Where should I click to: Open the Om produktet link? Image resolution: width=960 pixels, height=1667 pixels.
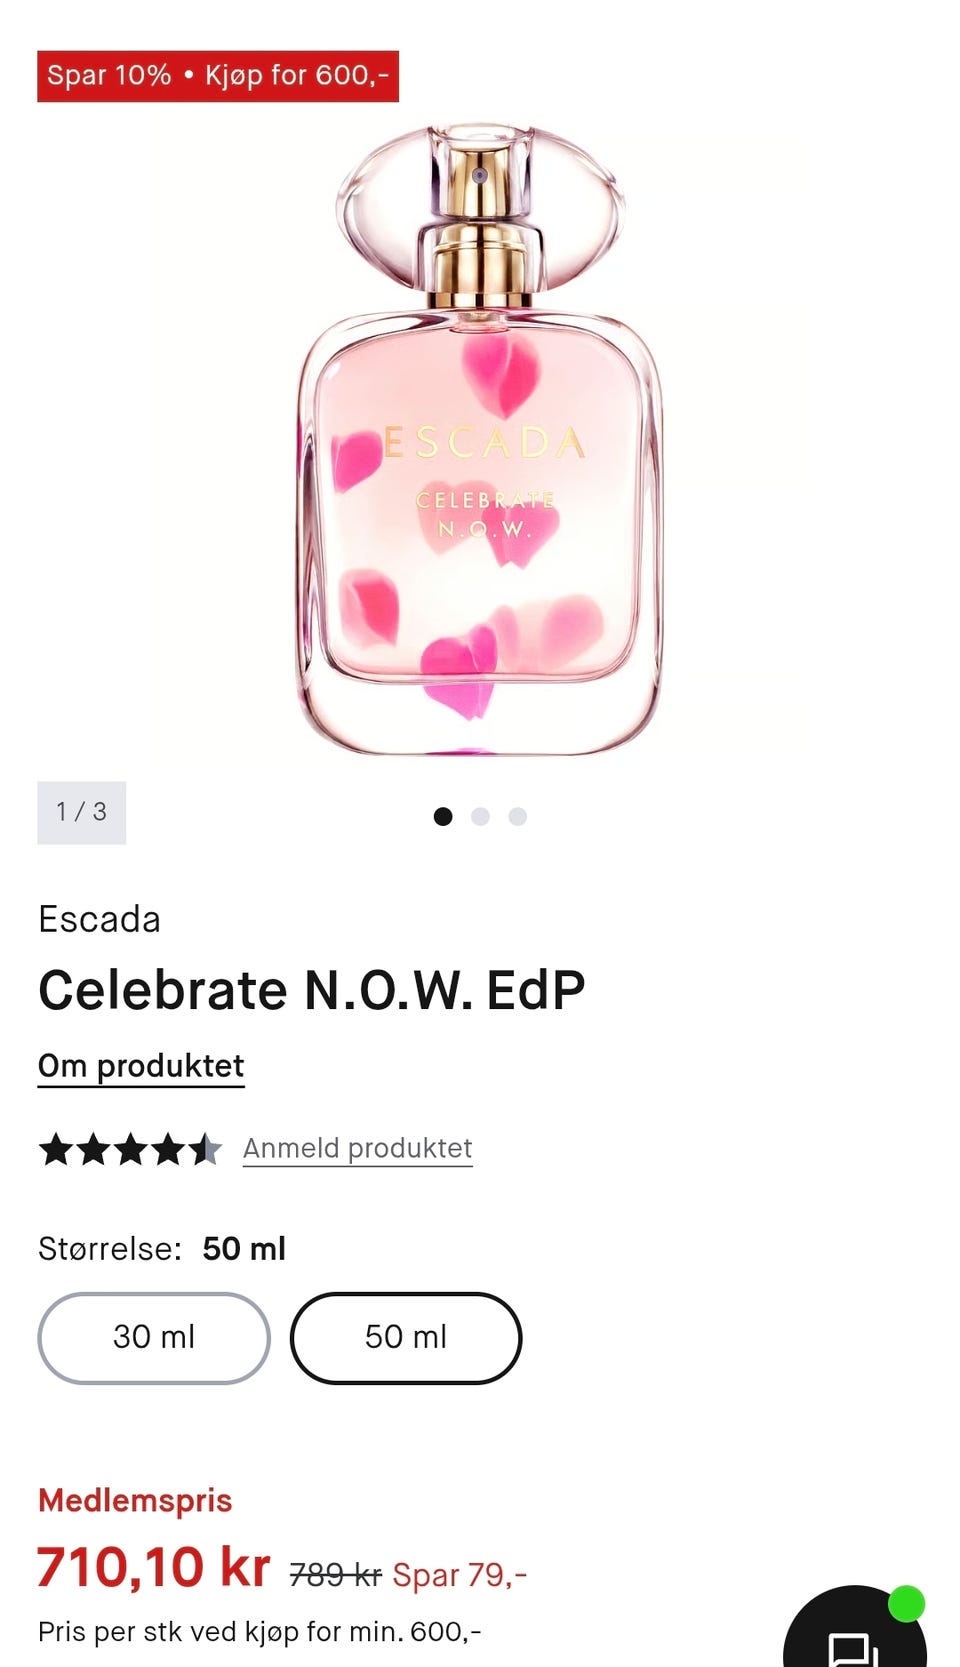point(141,1066)
